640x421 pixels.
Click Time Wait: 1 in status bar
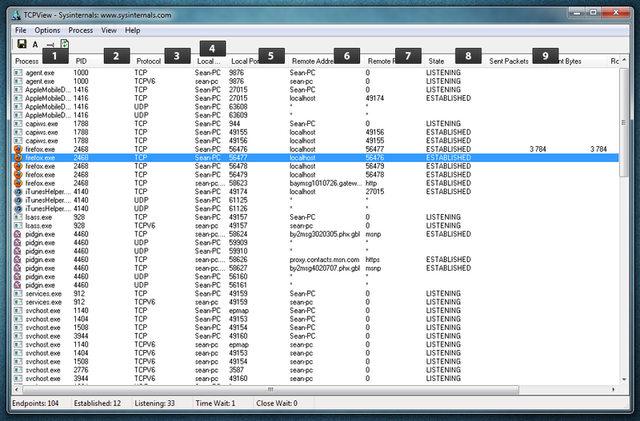[215, 403]
